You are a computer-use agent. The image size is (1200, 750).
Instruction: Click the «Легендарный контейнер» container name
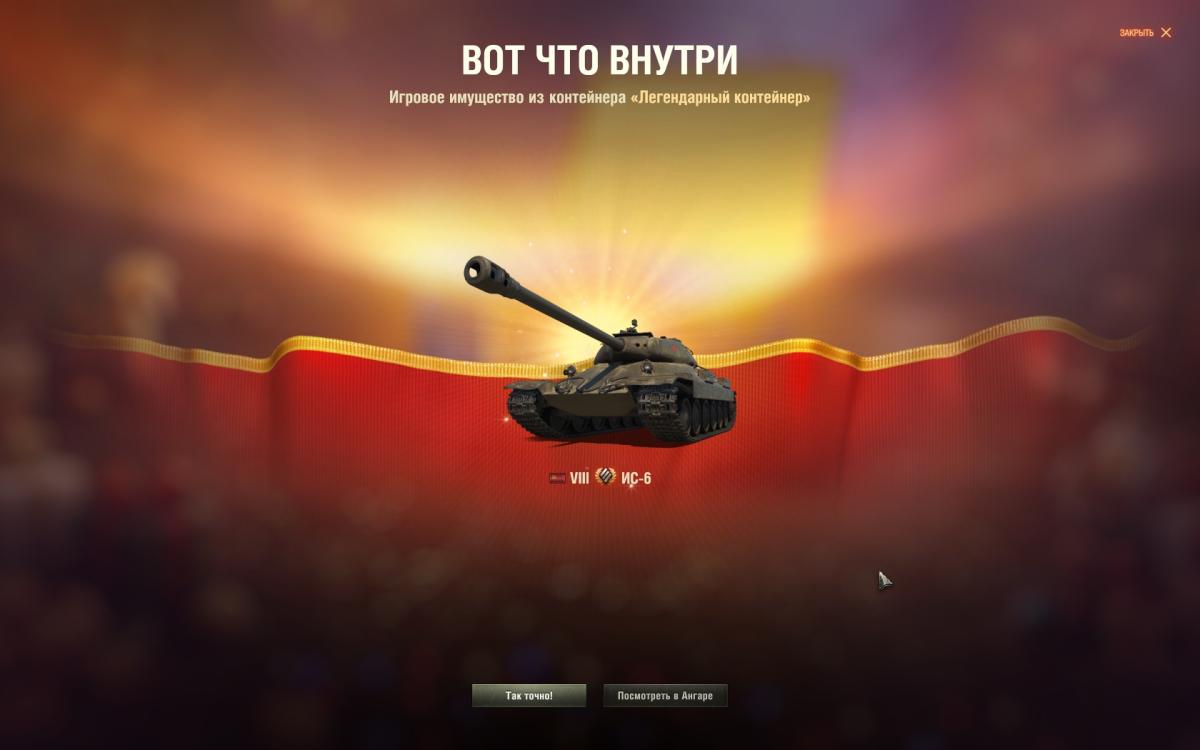[x=720, y=98]
